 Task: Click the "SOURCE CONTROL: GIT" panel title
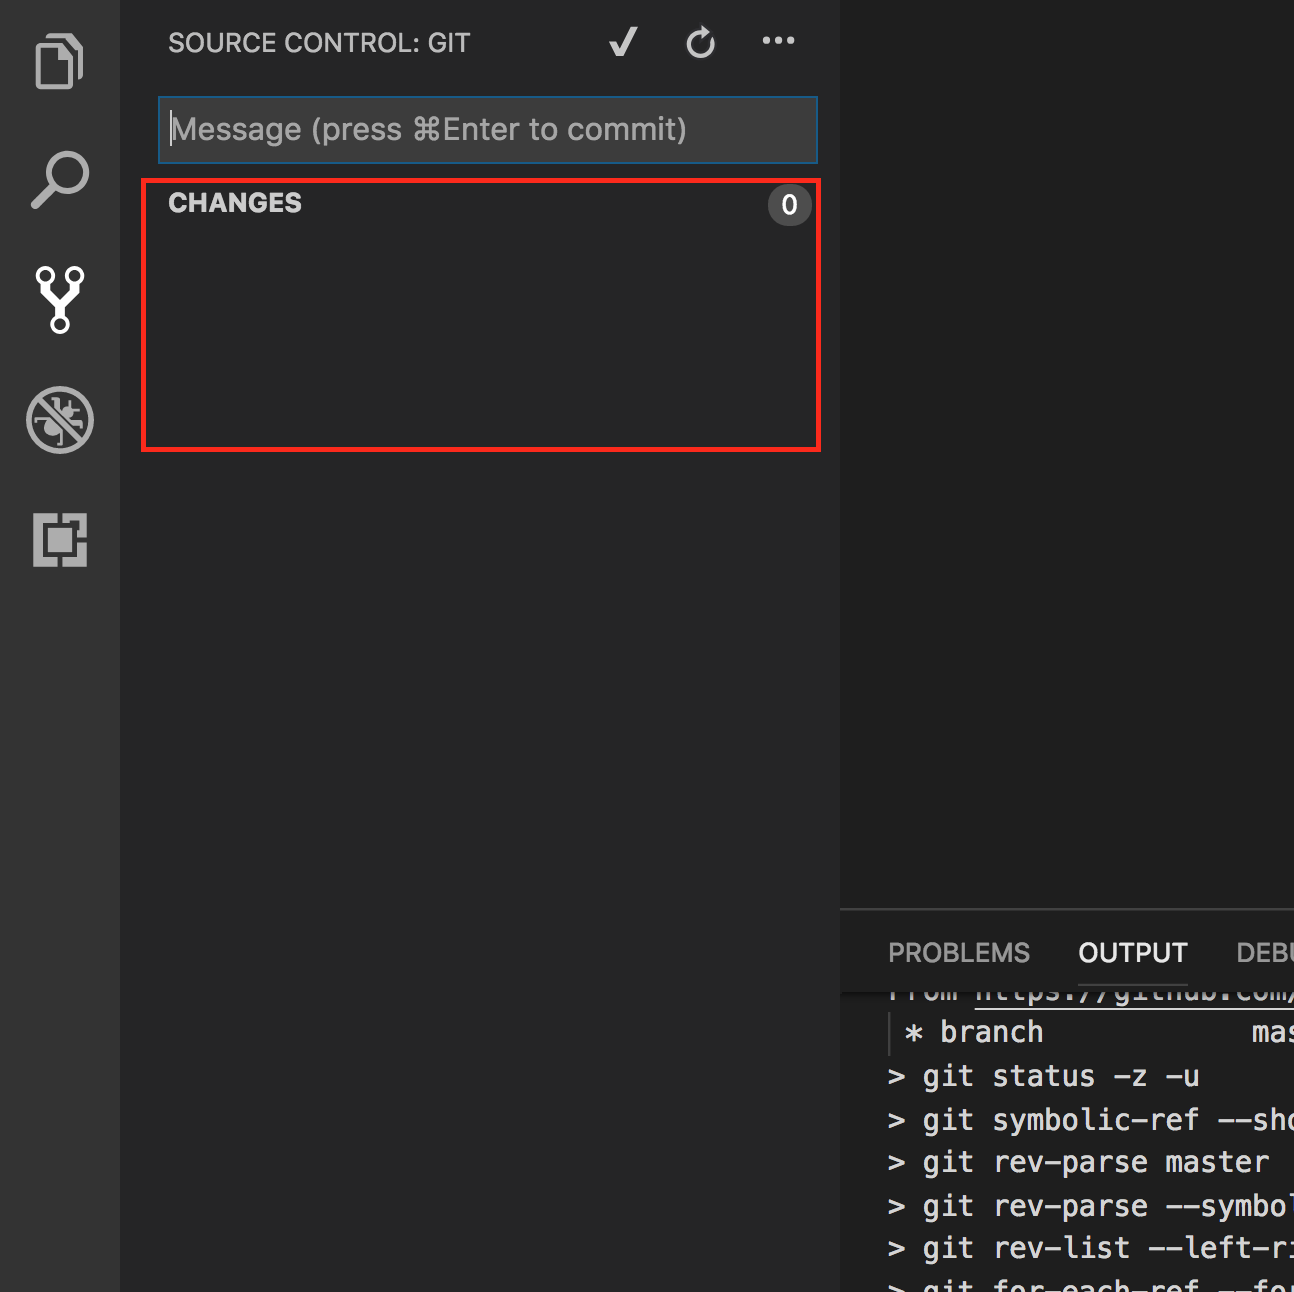pyautogui.click(x=319, y=43)
